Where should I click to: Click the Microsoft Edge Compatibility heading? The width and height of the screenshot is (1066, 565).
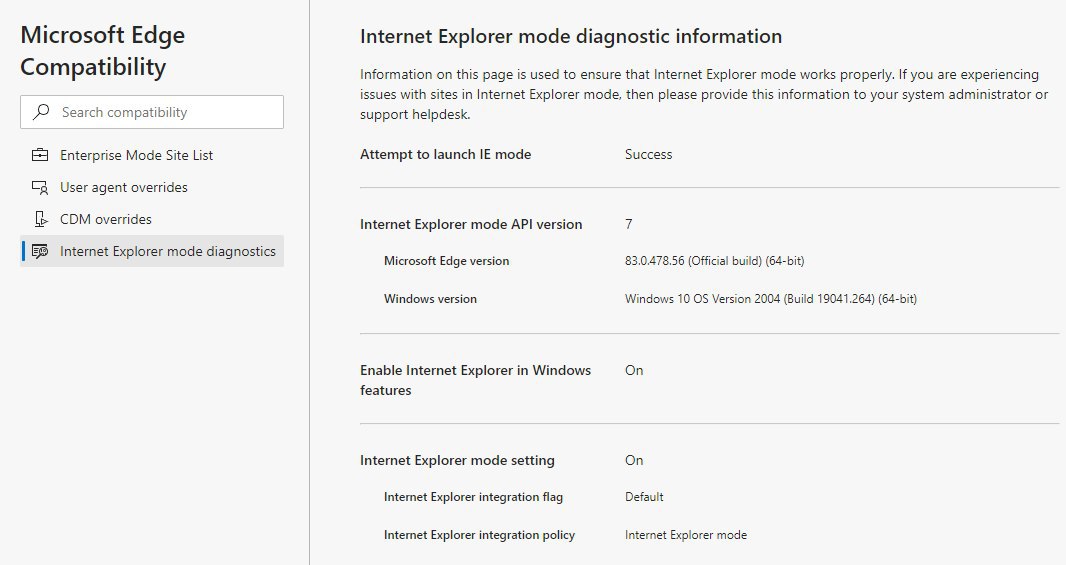pos(103,50)
